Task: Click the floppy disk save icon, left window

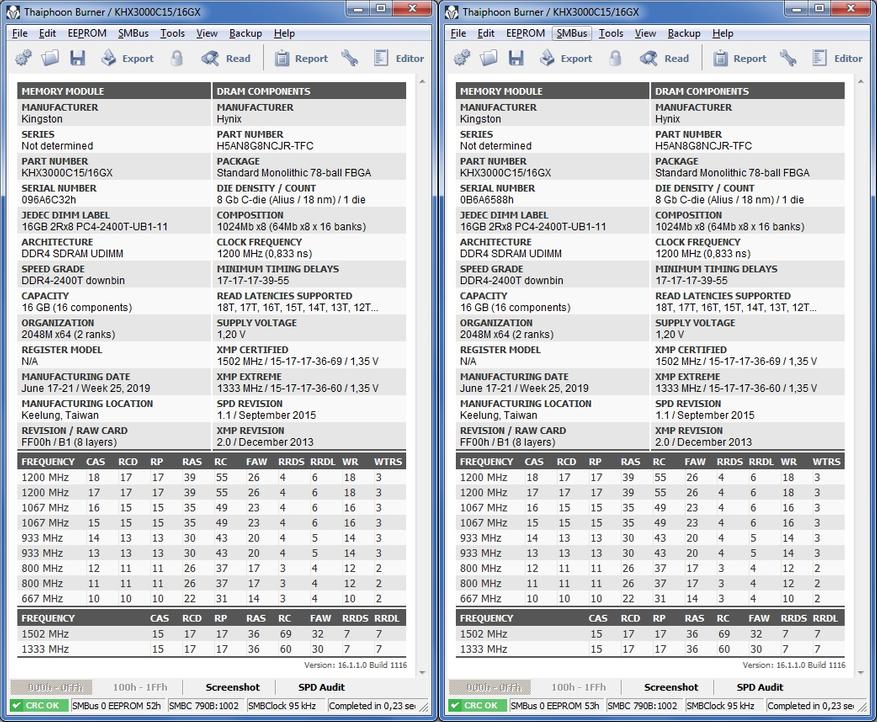Action: click(x=78, y=58)
